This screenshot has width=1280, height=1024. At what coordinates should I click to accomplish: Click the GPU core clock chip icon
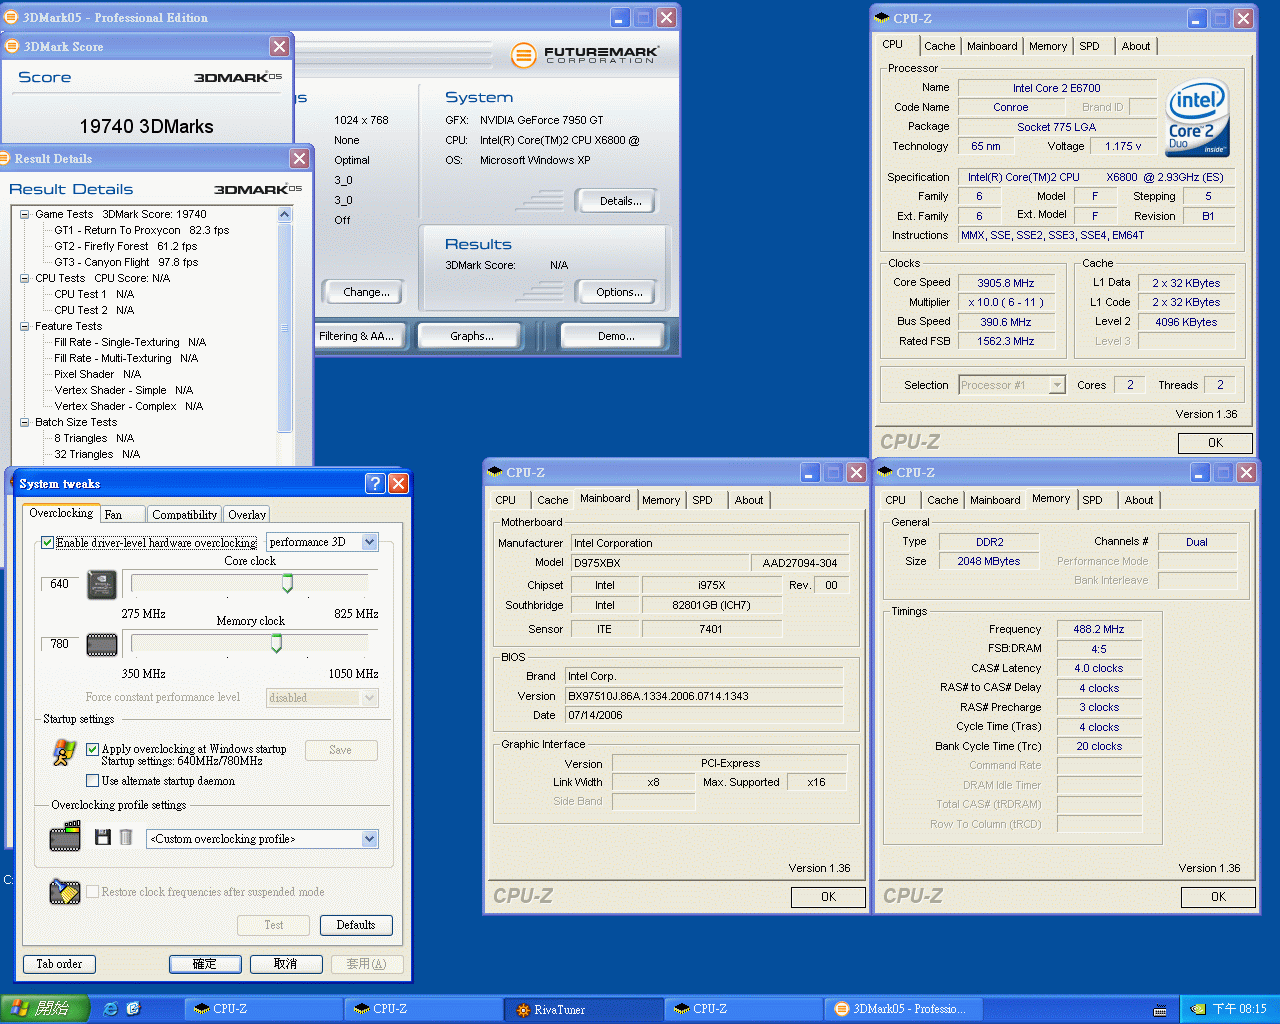click(102, 584)
